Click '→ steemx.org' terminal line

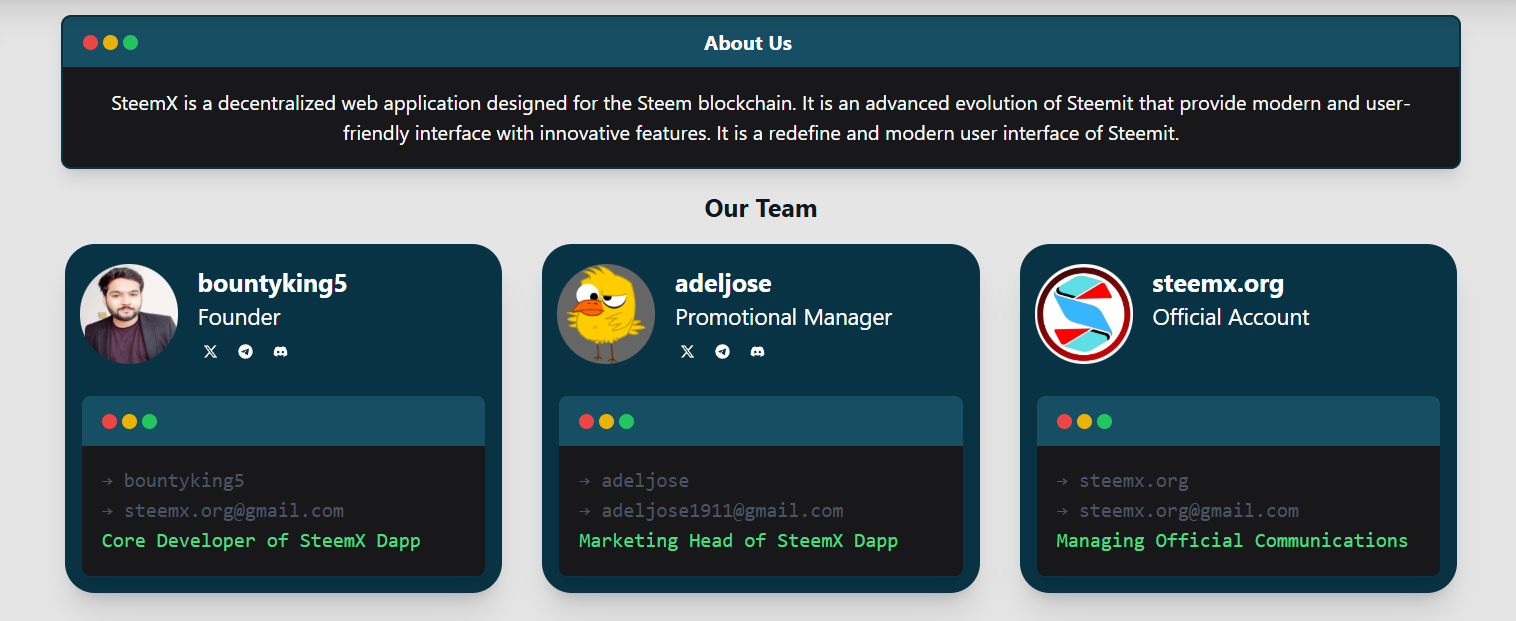1123,481
